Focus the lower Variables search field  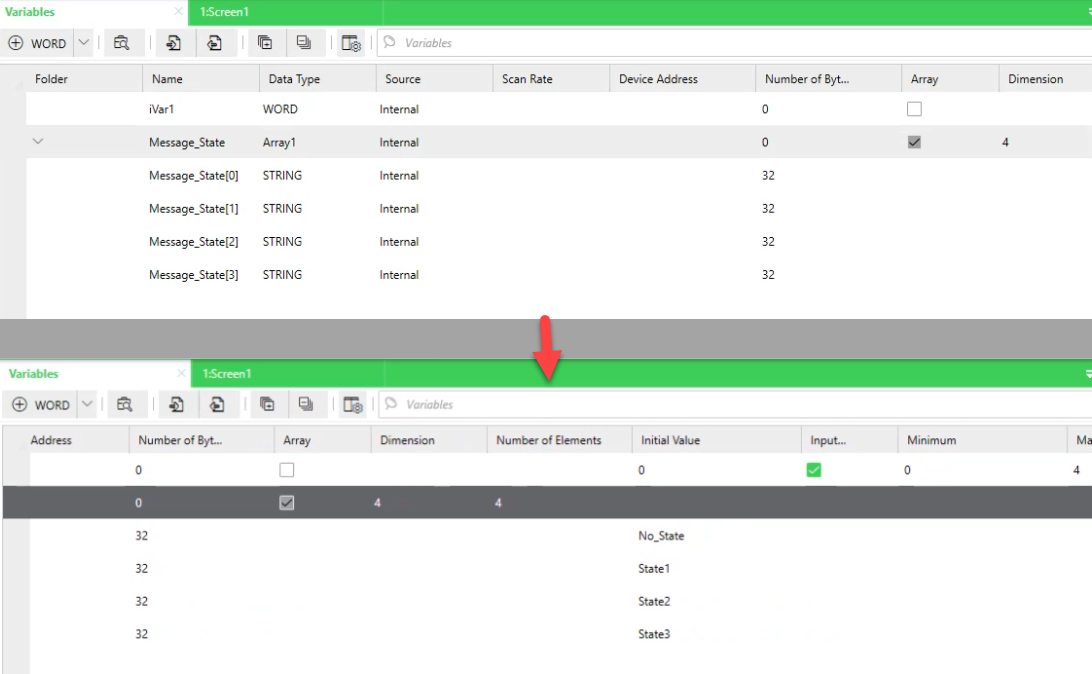[x=735, y=405]
